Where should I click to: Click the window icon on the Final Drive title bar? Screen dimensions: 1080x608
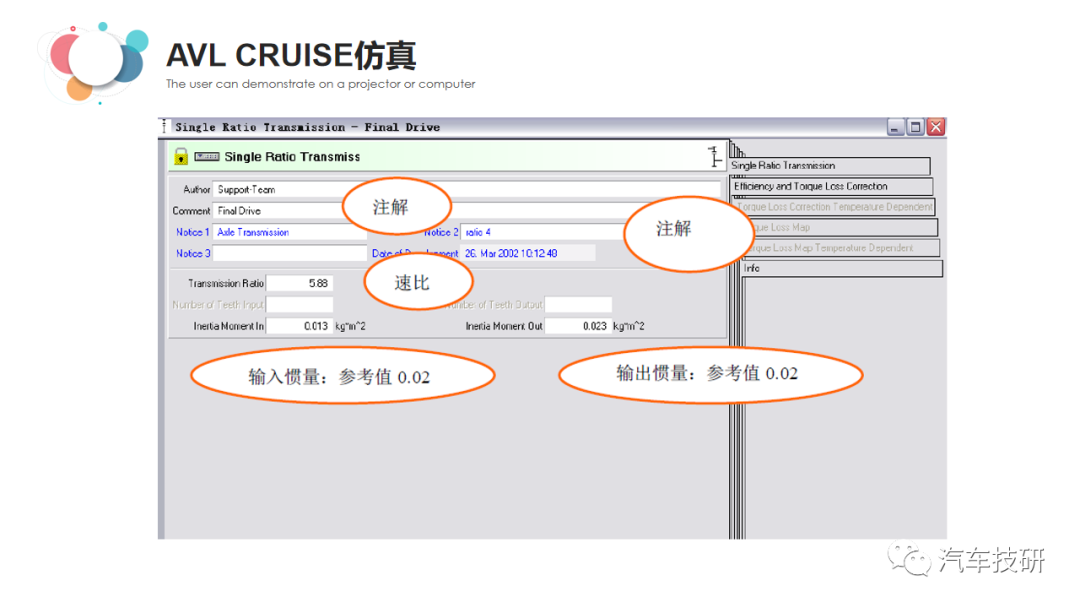tap(913, 127)
